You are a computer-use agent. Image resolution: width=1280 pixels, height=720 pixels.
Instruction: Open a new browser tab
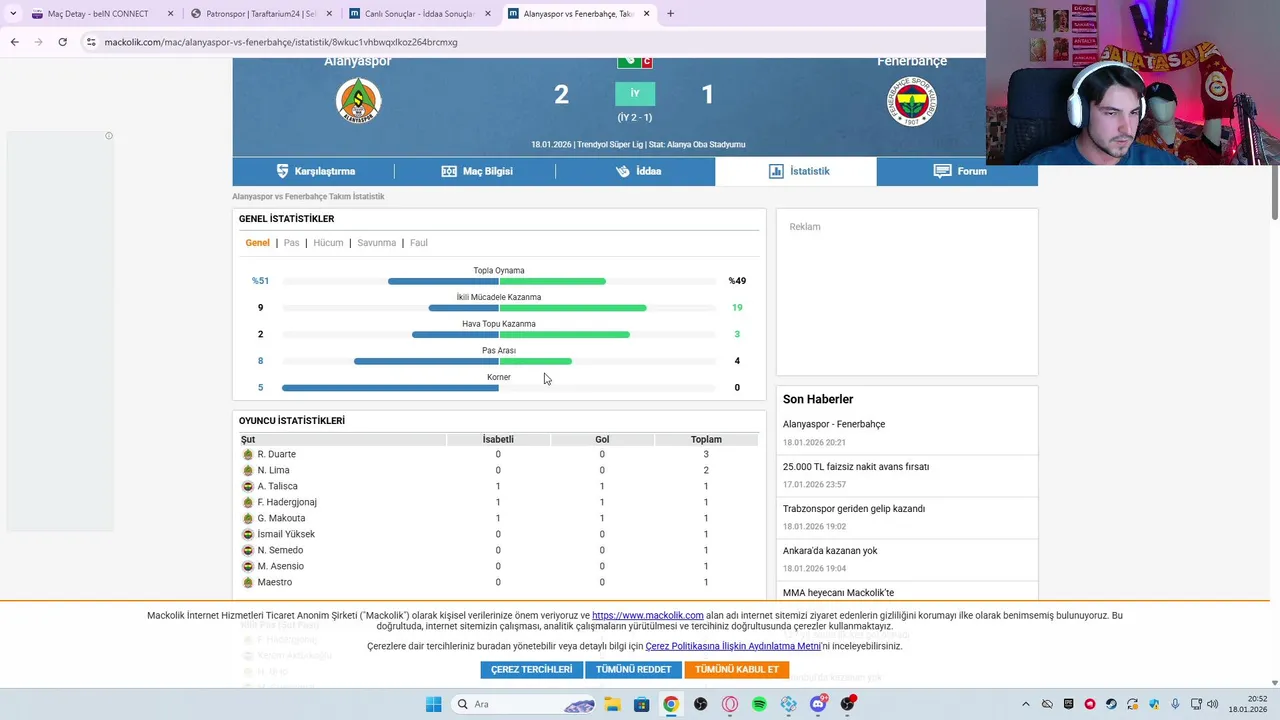pos(670,14)
